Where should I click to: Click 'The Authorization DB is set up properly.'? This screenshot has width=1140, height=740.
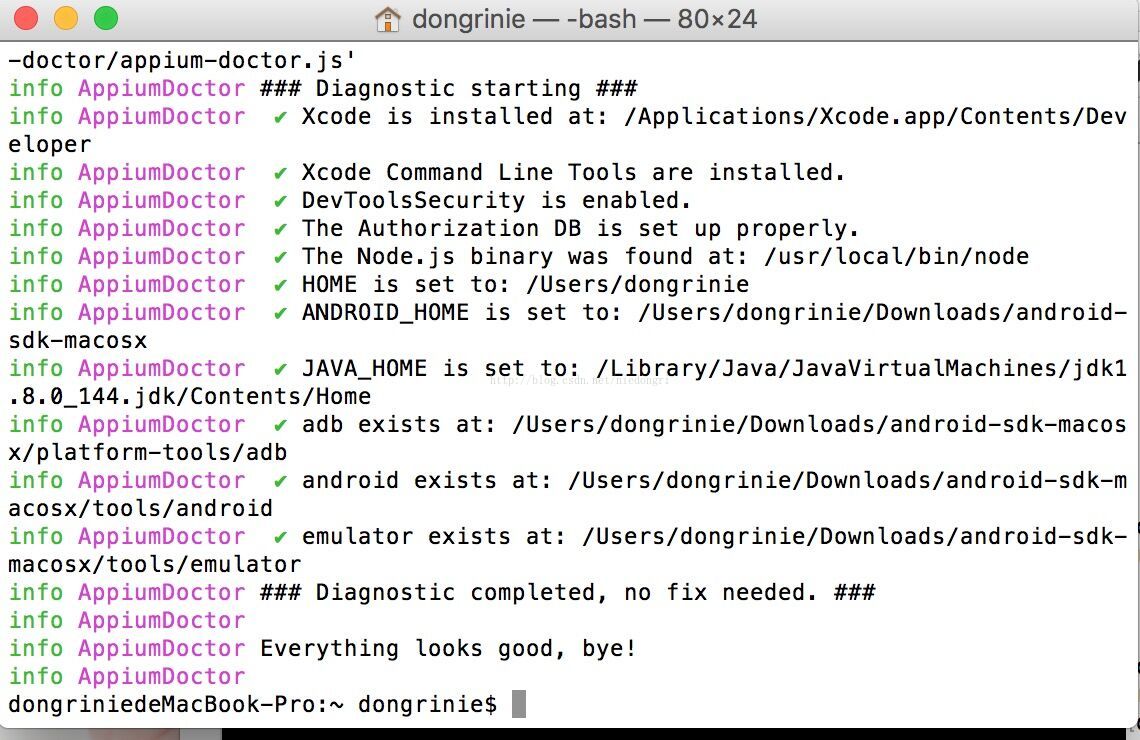pyautogui.click(x=580, y=228)
